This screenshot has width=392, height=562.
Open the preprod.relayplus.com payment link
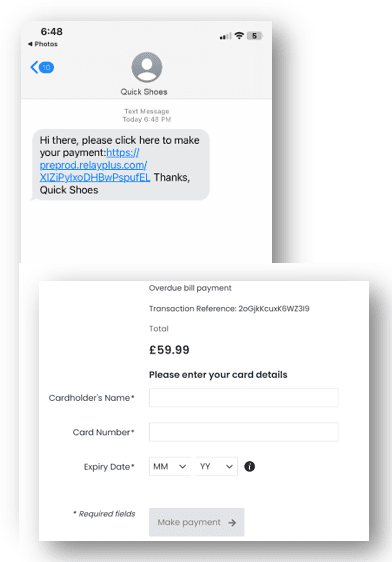pyautogui.click(x=95, y=165)
